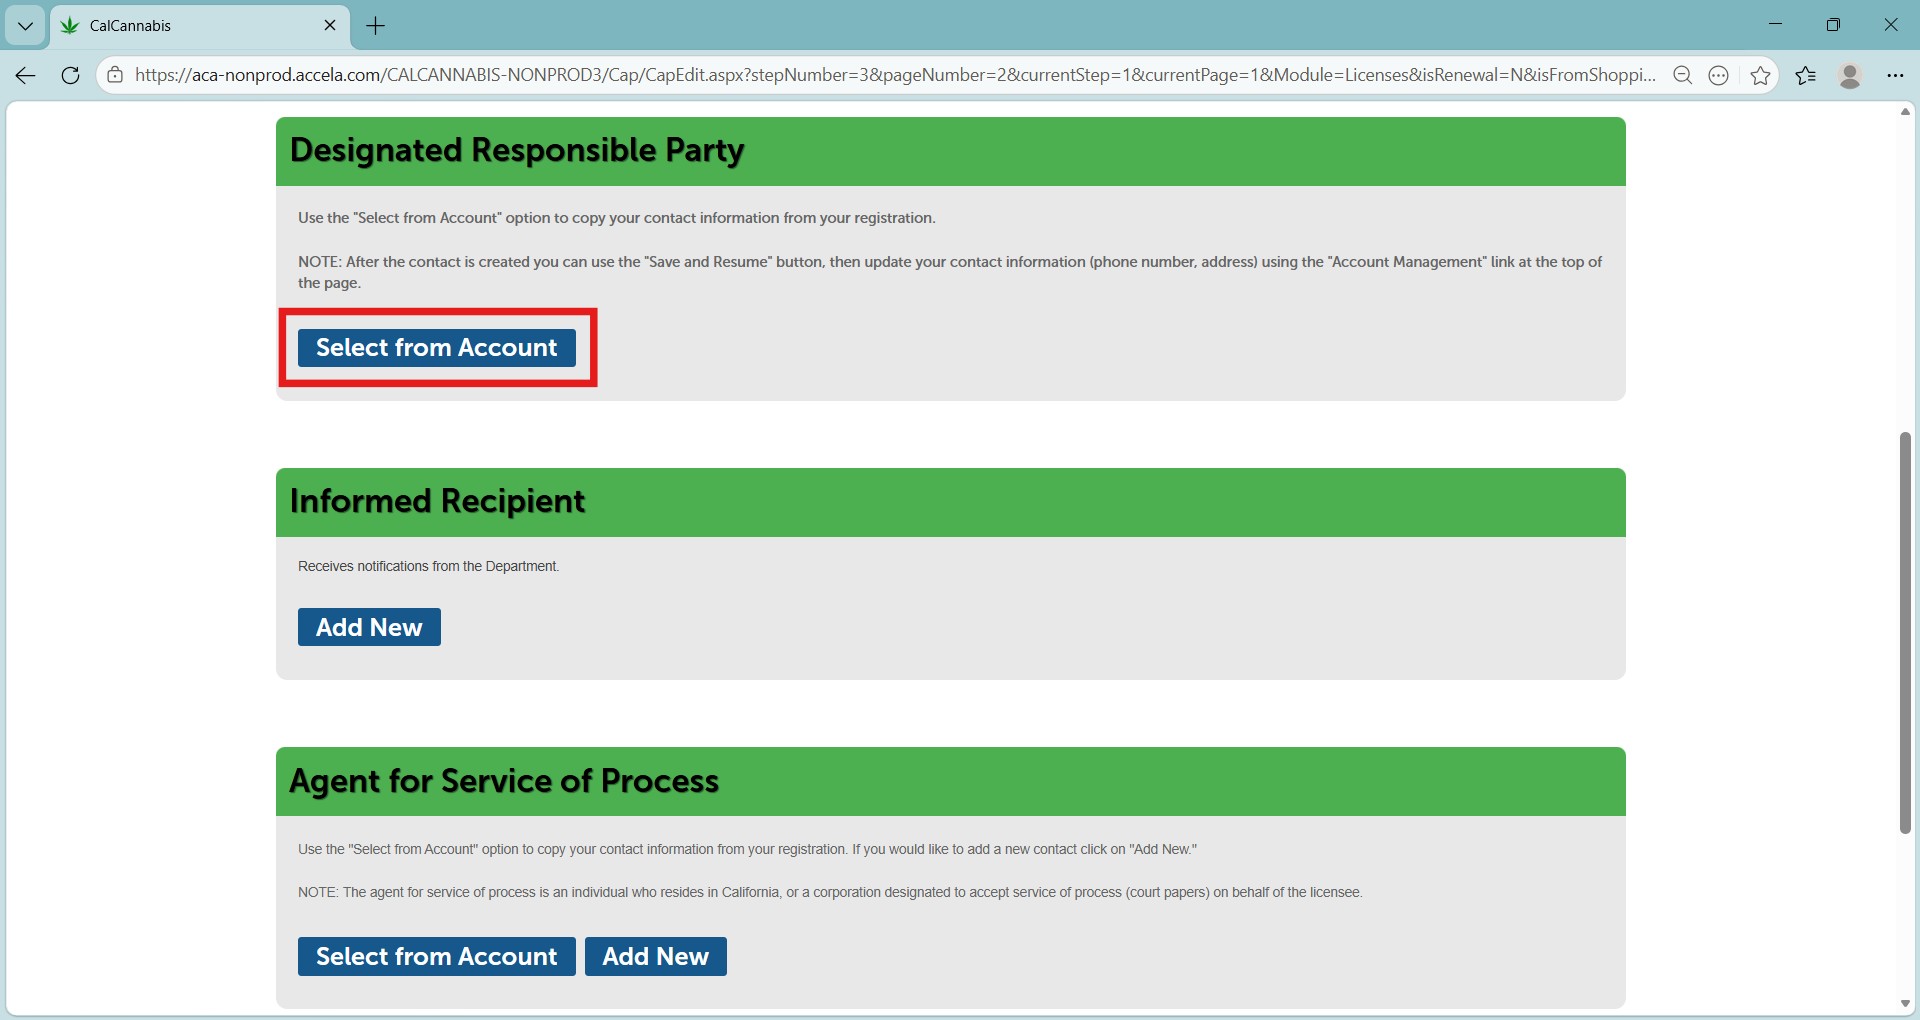The width and height of the screenshot is (1920, 1020).
Task: Switch to the CalCannabis tab
Action: coord(200,26)
